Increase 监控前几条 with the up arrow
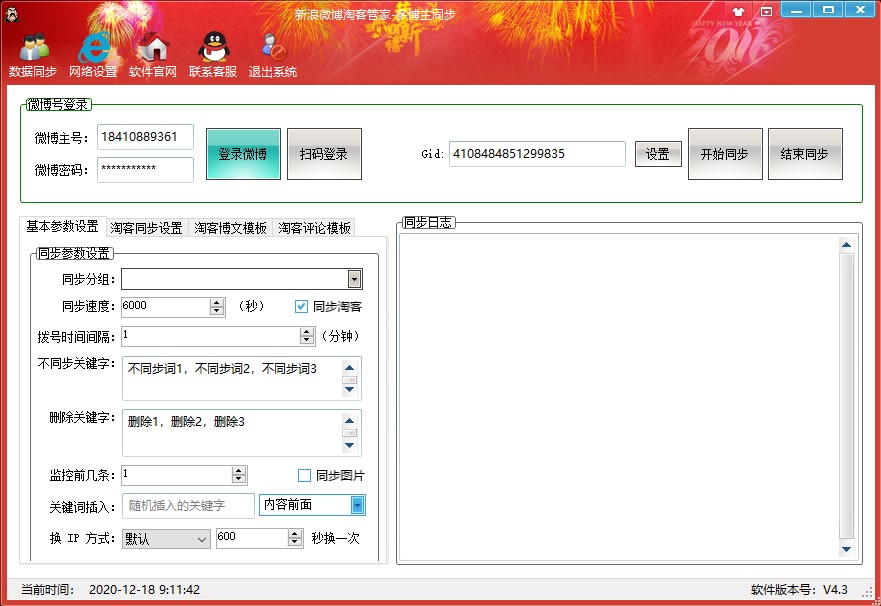 tap(239, 471)
